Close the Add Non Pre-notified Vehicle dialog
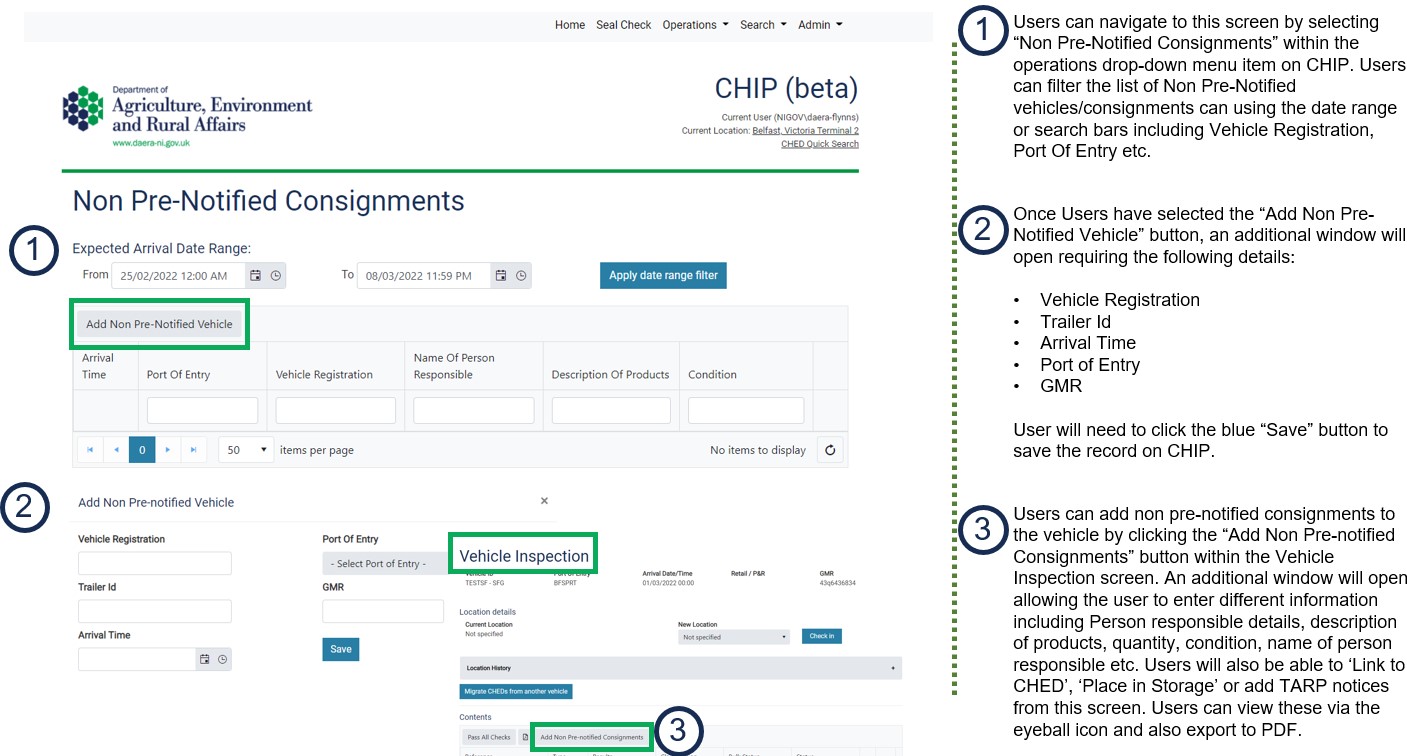 coord(544,501)
